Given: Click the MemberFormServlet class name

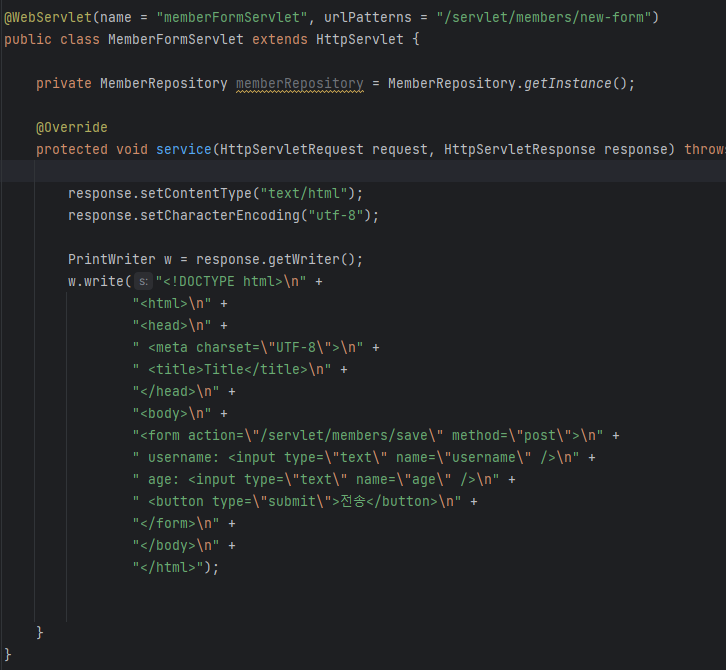Looking at the screenshot, I should click(x=176, y=39).
